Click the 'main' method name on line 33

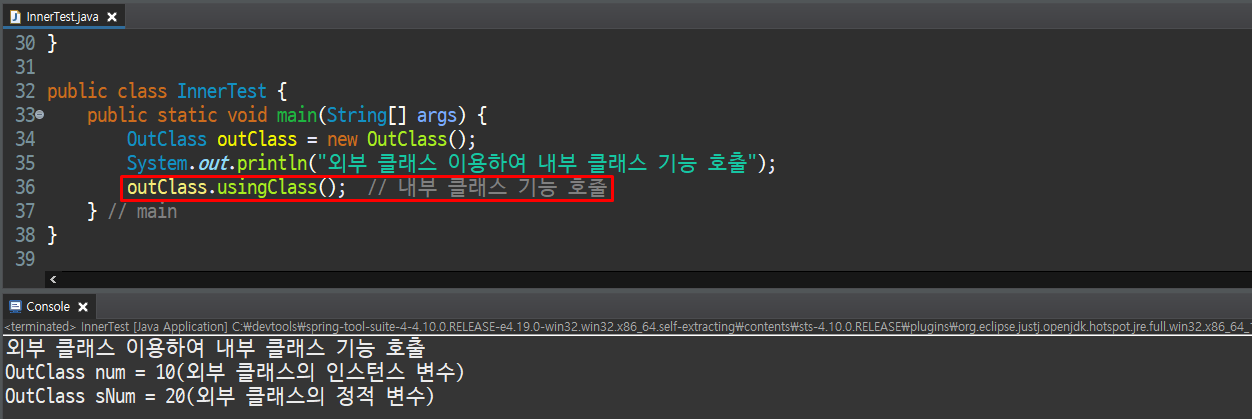coord(296,115)
